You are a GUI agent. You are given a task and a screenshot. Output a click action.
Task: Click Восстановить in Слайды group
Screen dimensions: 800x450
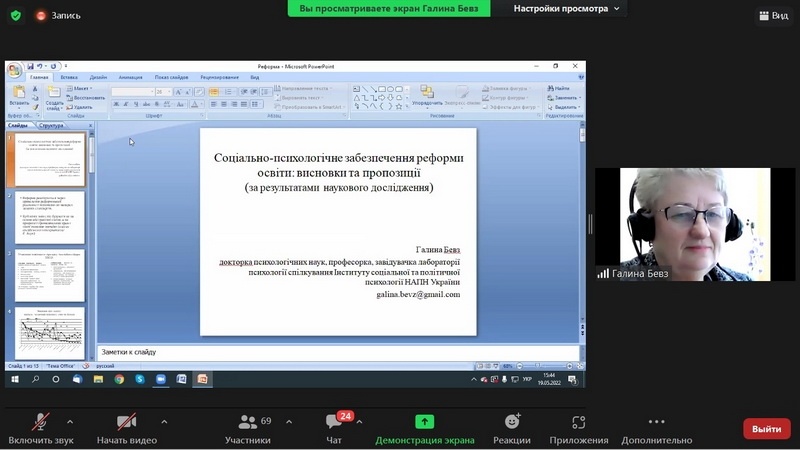[86, 97]
